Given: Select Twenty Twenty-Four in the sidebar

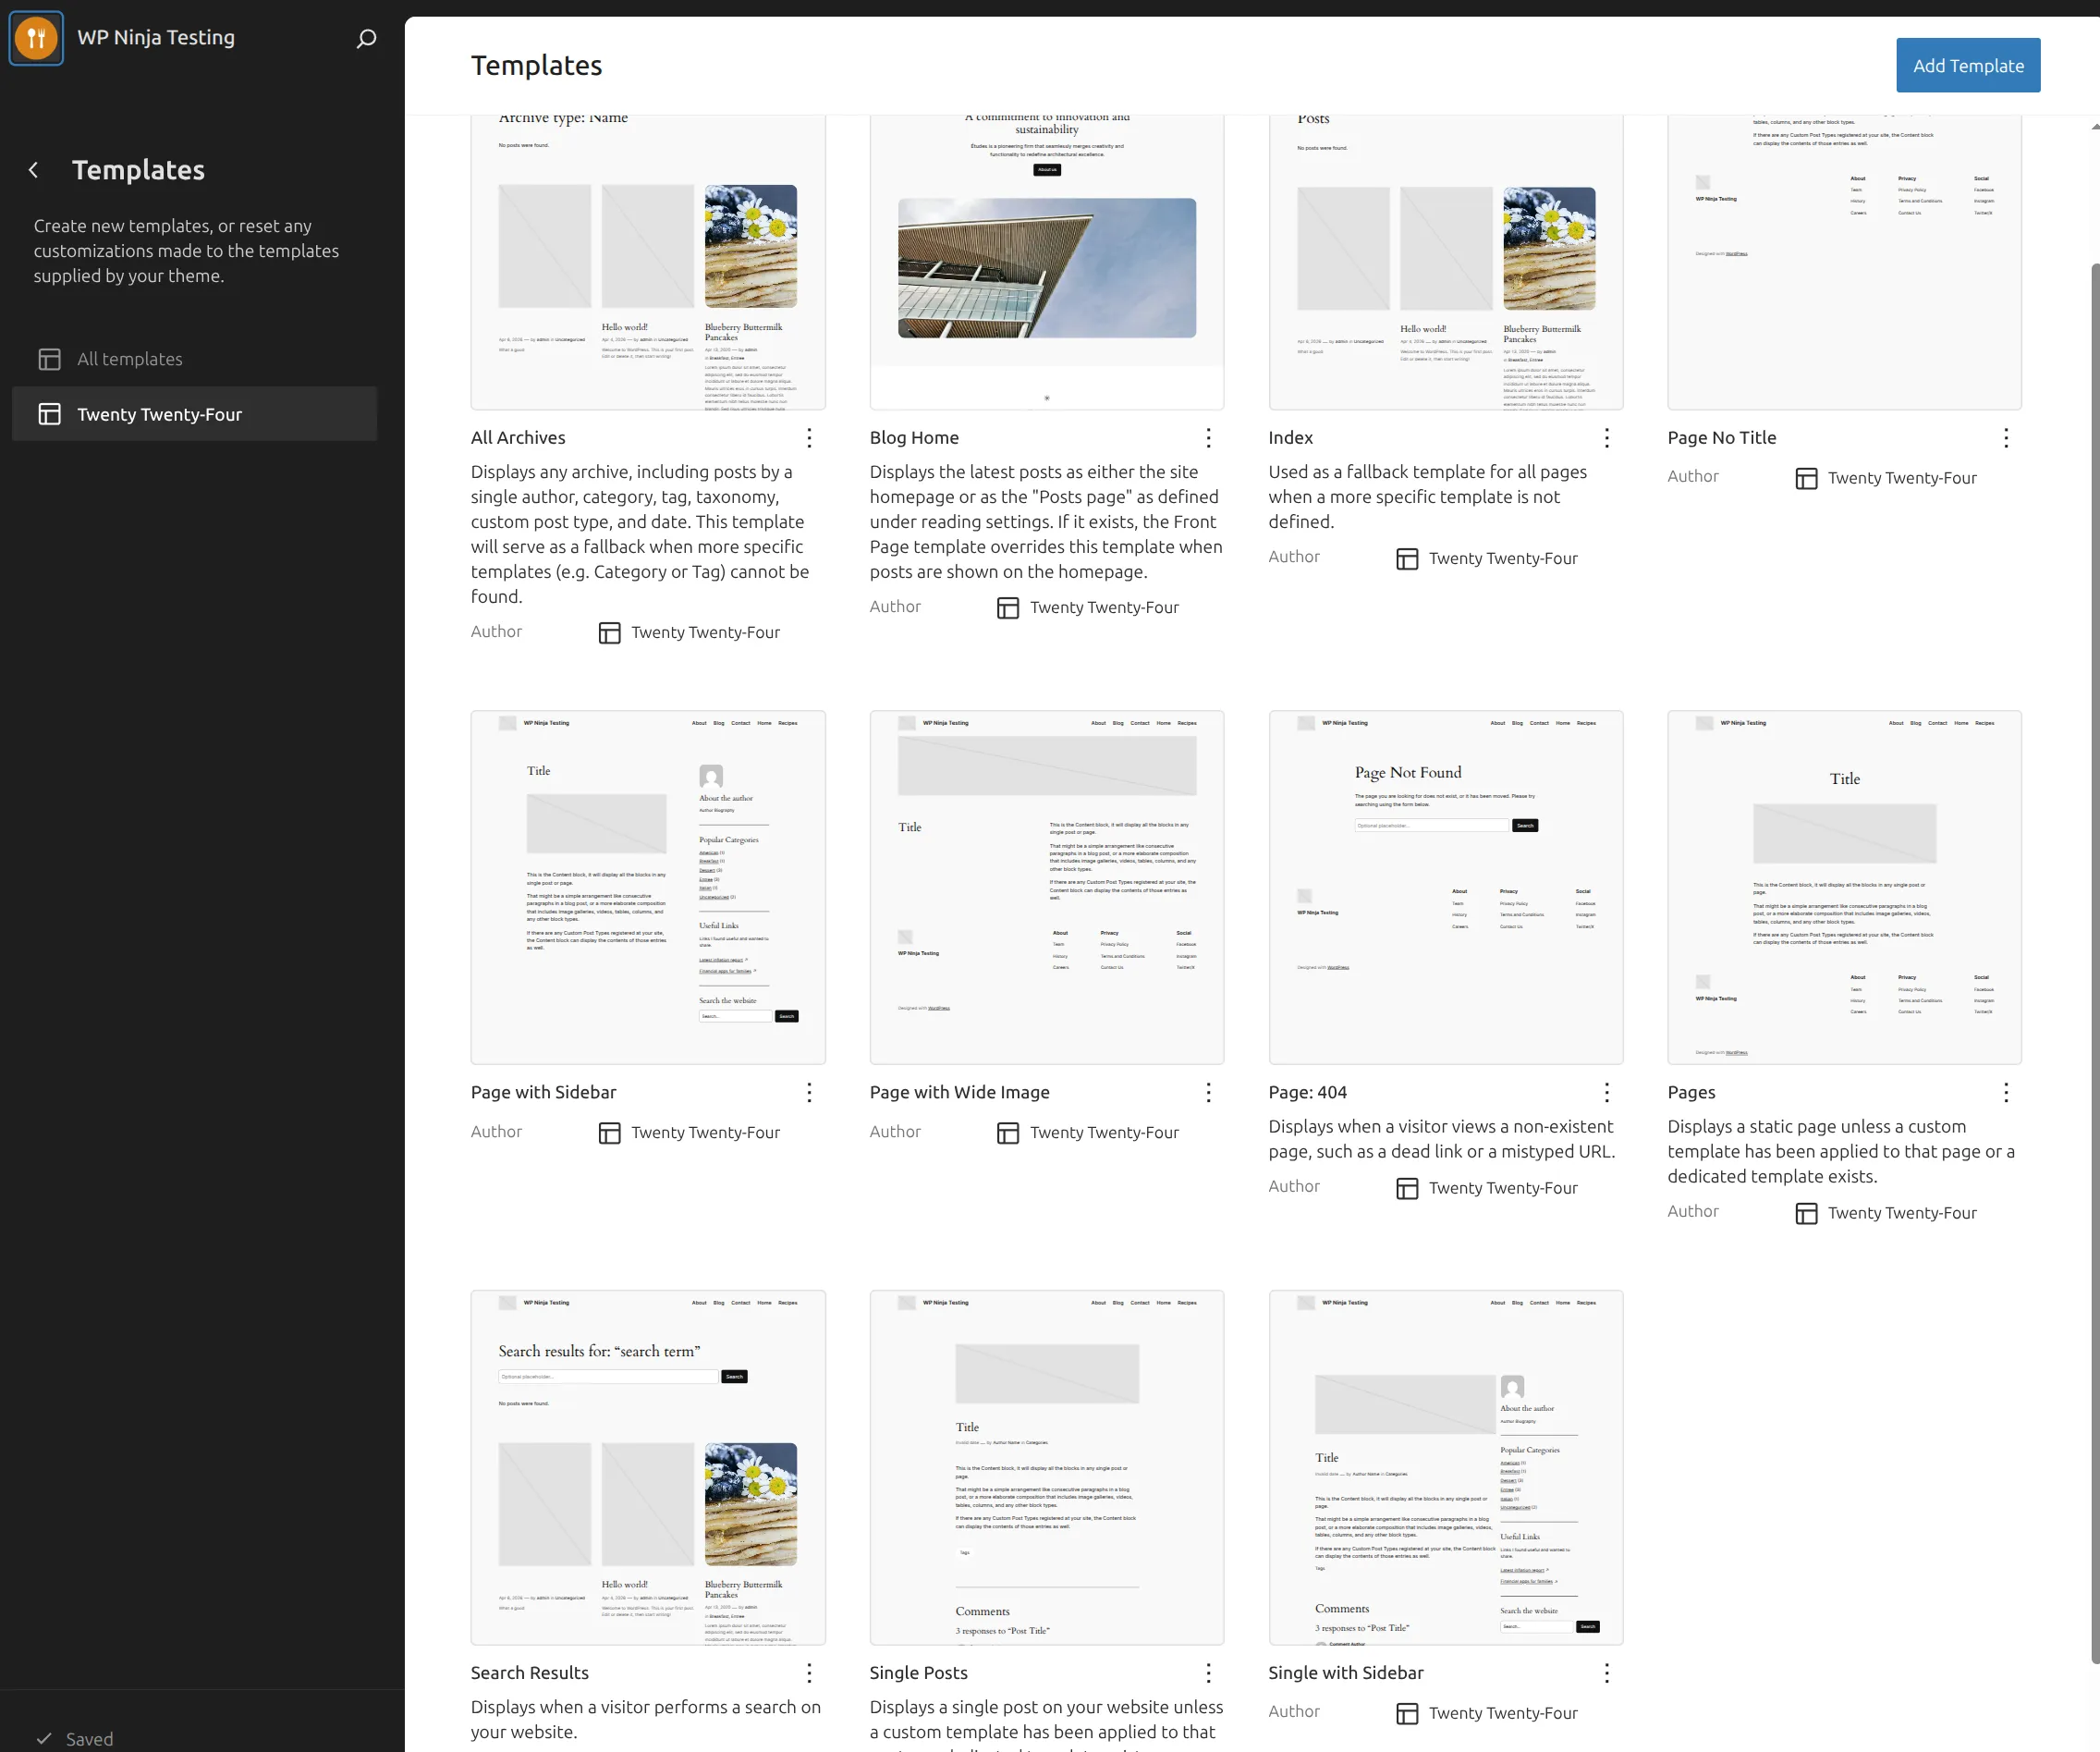Looking at the screenshot, I should [160, 414].
